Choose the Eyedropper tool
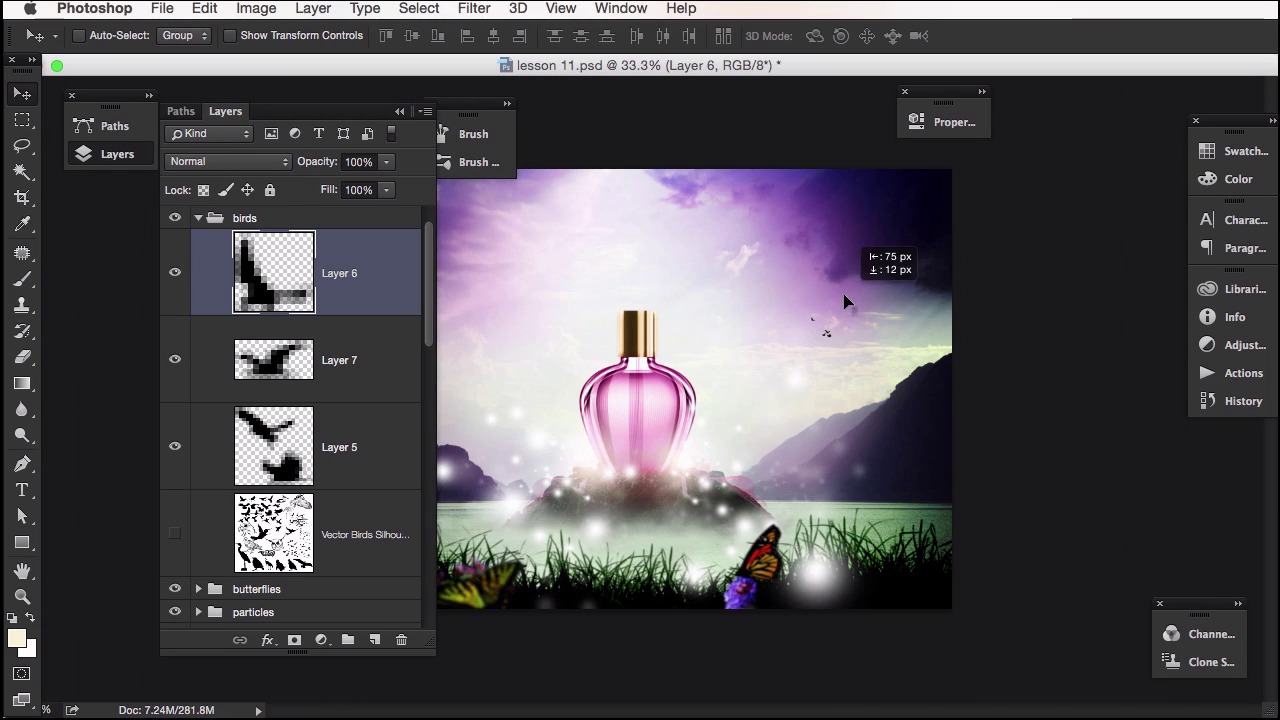Screen dimensions: 1280x720 [x=22, y=225]
